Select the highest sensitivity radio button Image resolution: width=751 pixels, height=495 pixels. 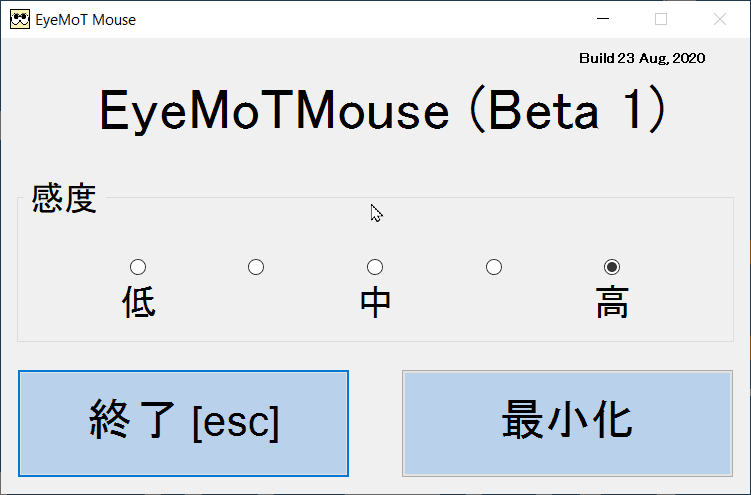[x=612, y=267]
